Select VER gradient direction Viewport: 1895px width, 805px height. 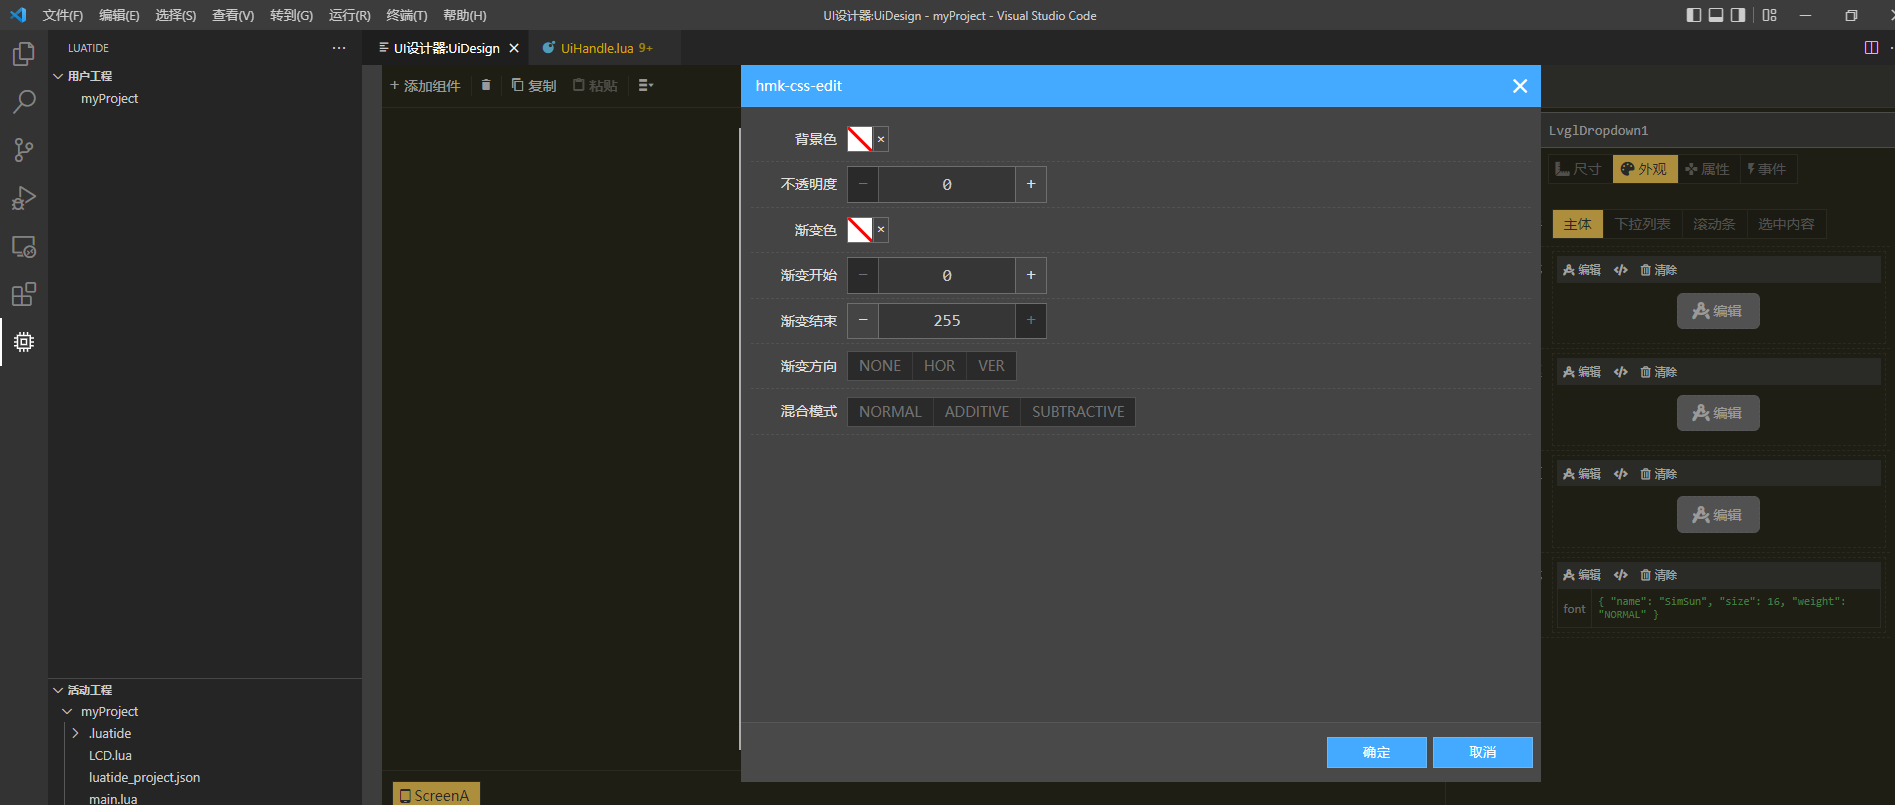[x=991, y=366]
